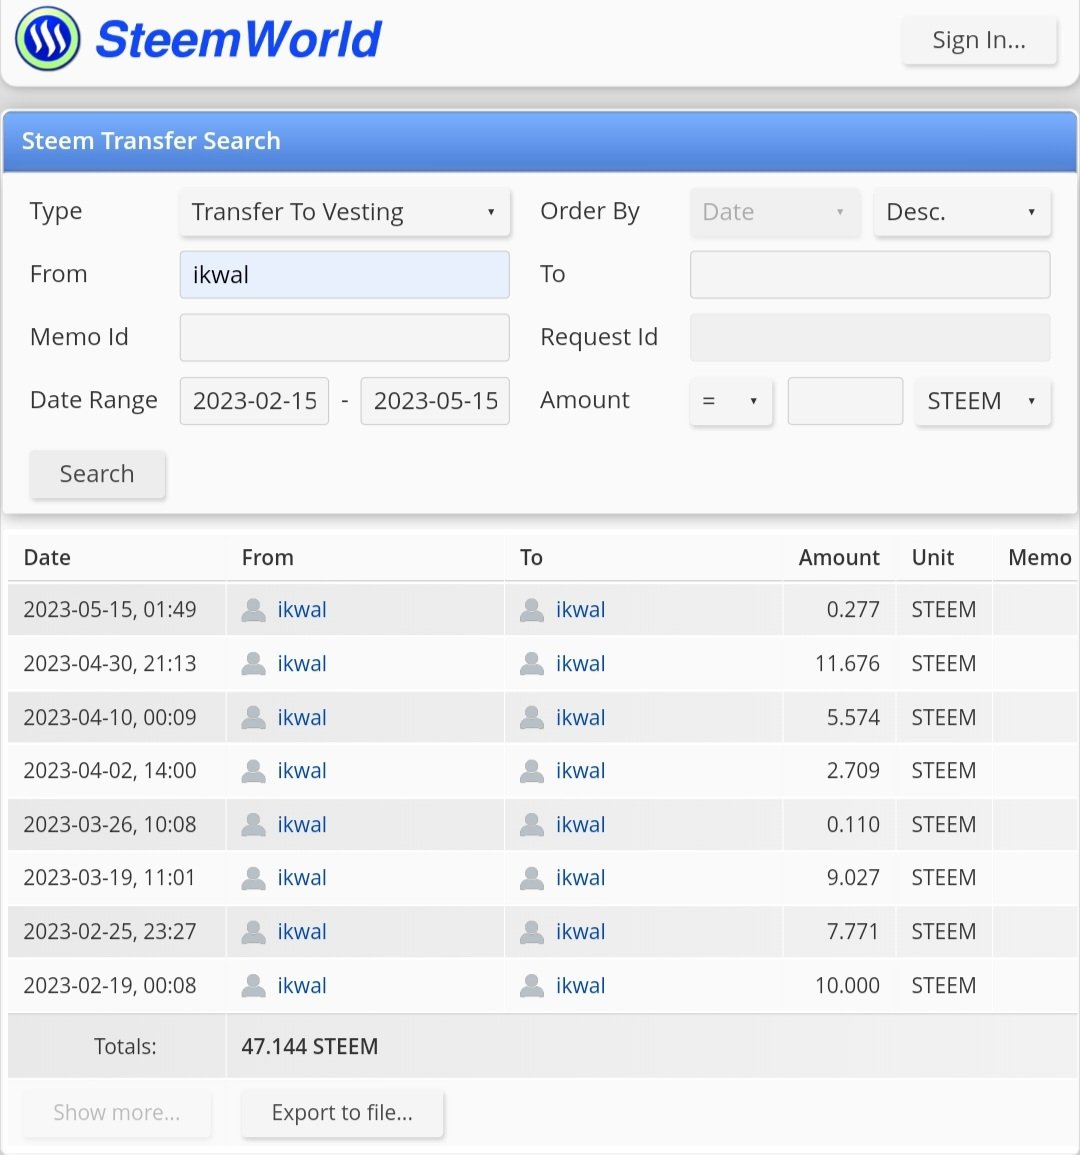Click From avatar icon in 2023-02-19 row
Screen dimensions: 1080x1155
[x=253, y=986]
